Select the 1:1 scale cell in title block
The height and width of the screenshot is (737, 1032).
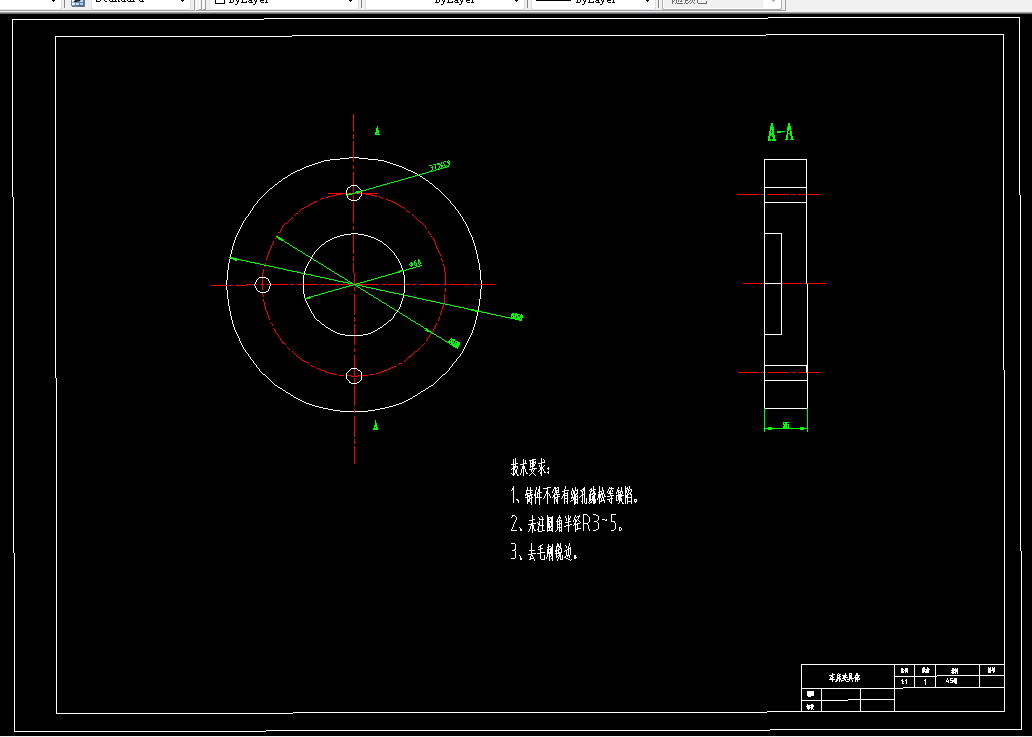pyautogui.click(x=904, y=682)
